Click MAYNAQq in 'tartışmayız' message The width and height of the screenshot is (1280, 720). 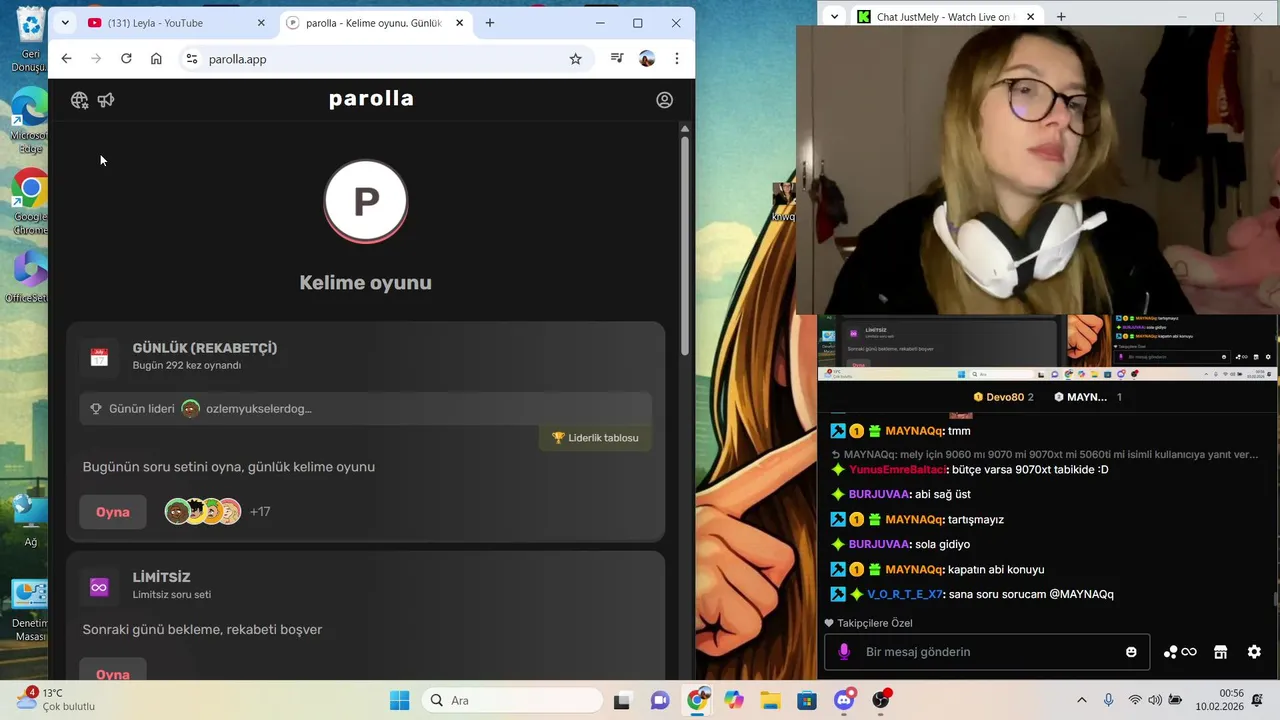tap(913, 520)
